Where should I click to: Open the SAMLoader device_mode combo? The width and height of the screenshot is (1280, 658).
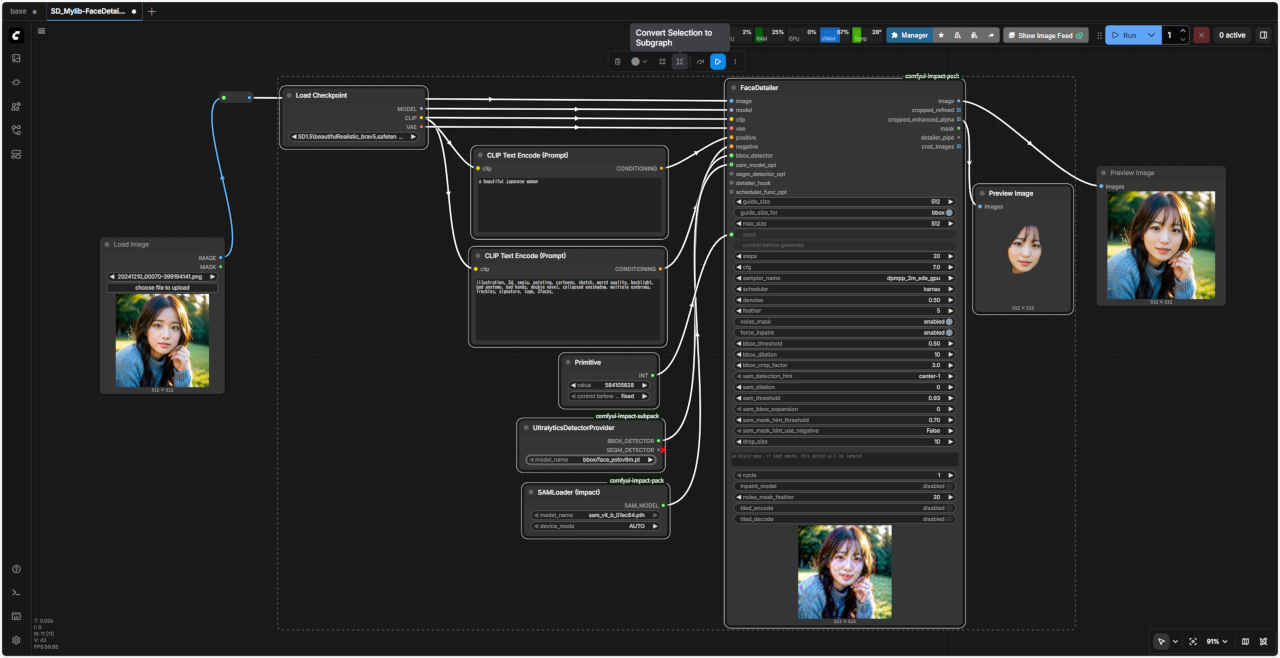point(595,525)
